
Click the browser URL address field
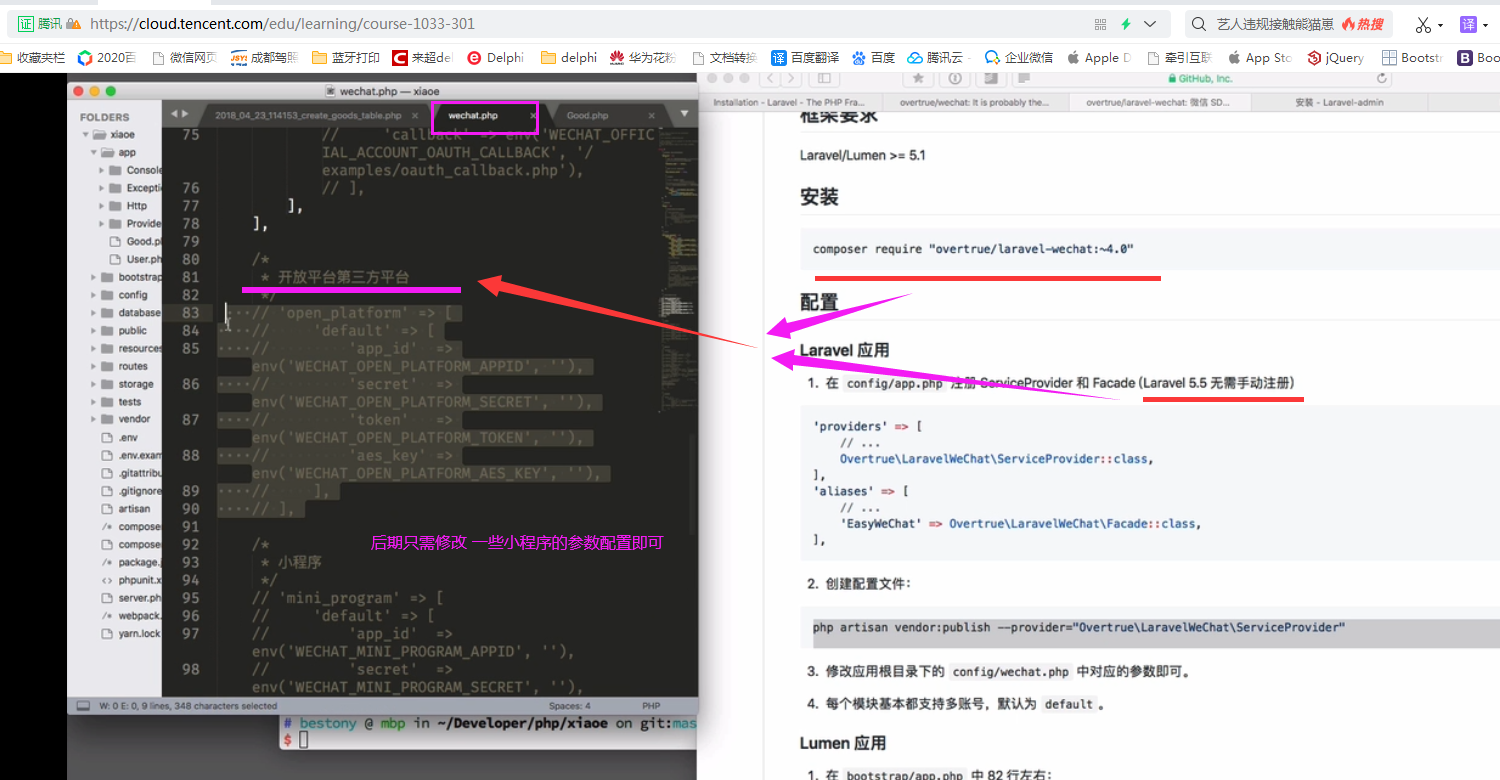590,24
